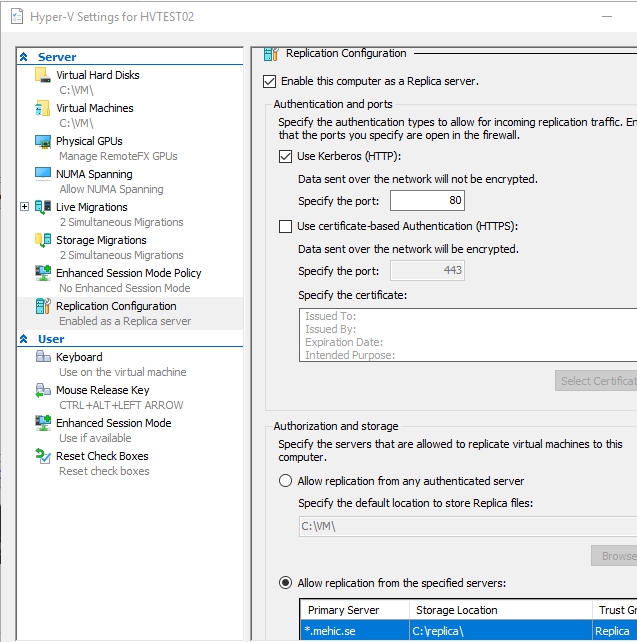Click the Storage Migrations icon

(42, 240)
